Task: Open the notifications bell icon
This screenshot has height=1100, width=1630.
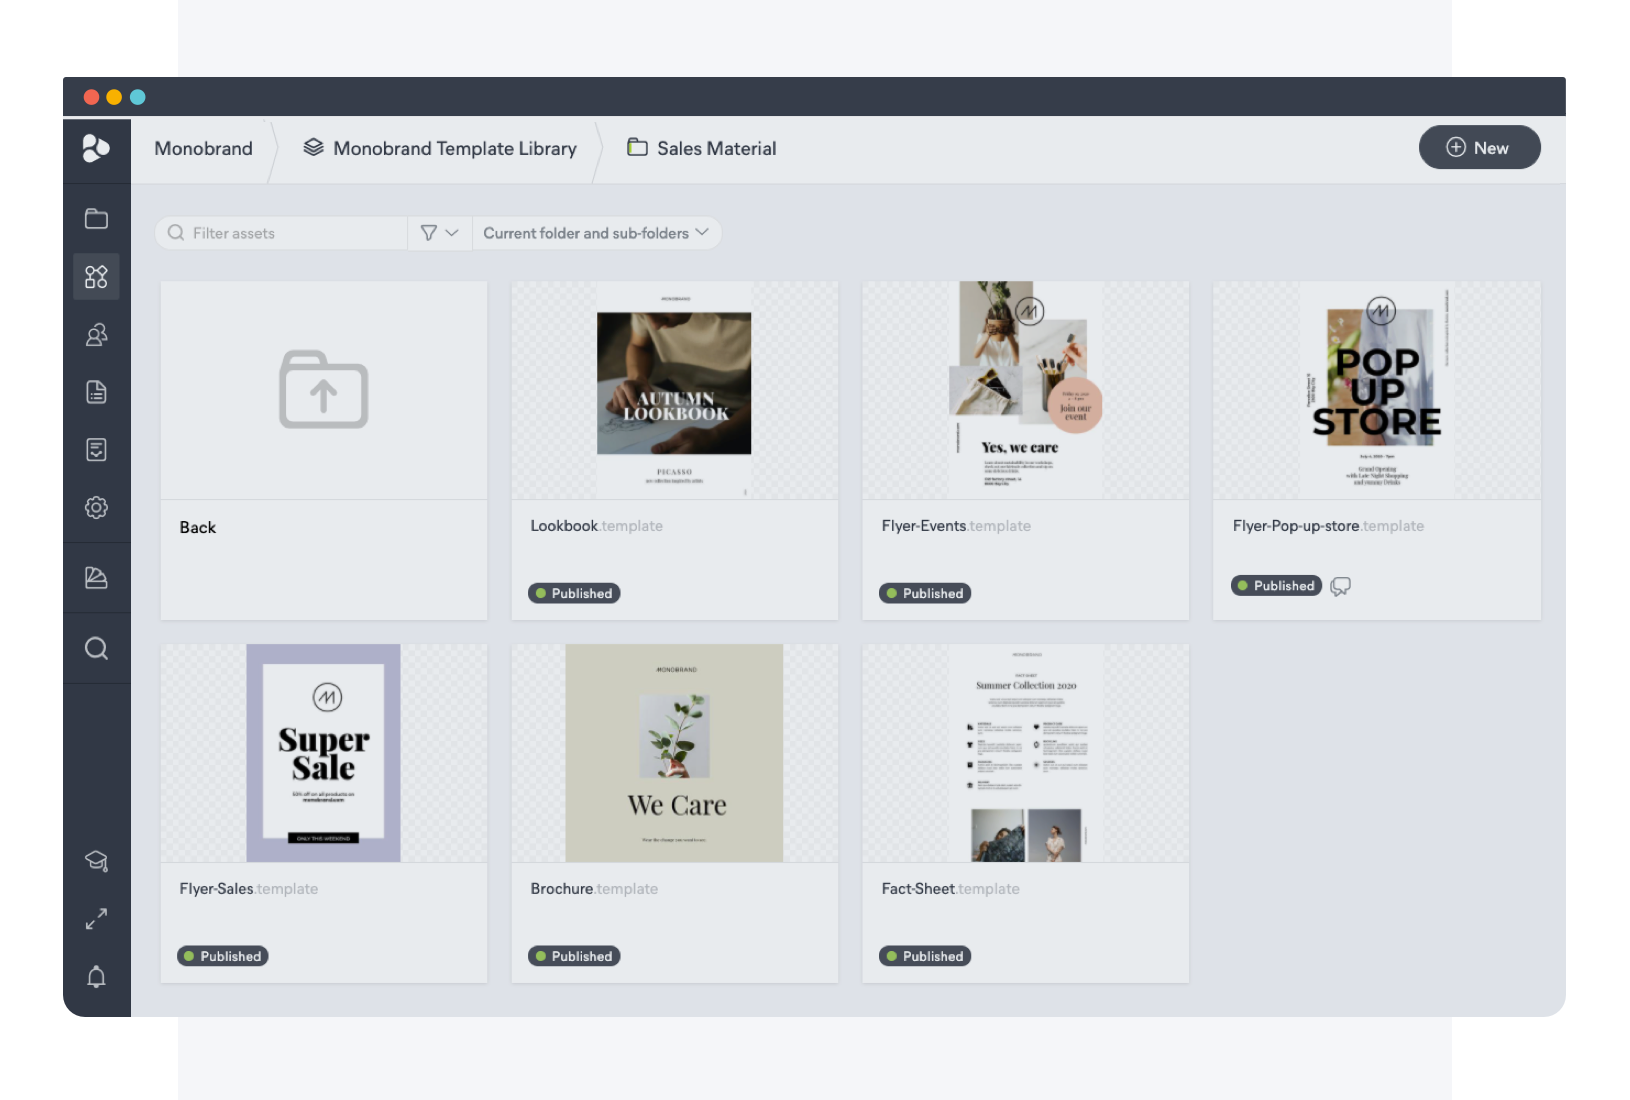Action: 96,977
